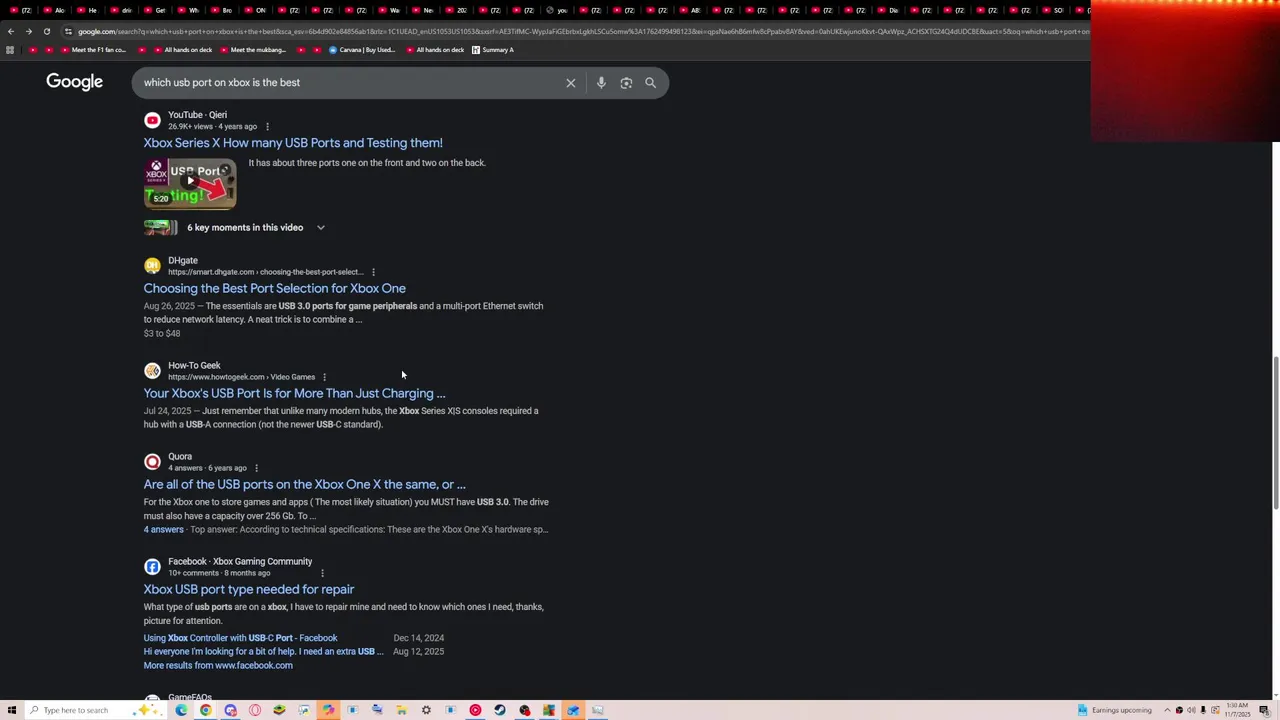Click the search query input field
Image resolution: width=1280 pixels, height=720 pixels.
tap(350, 83)
